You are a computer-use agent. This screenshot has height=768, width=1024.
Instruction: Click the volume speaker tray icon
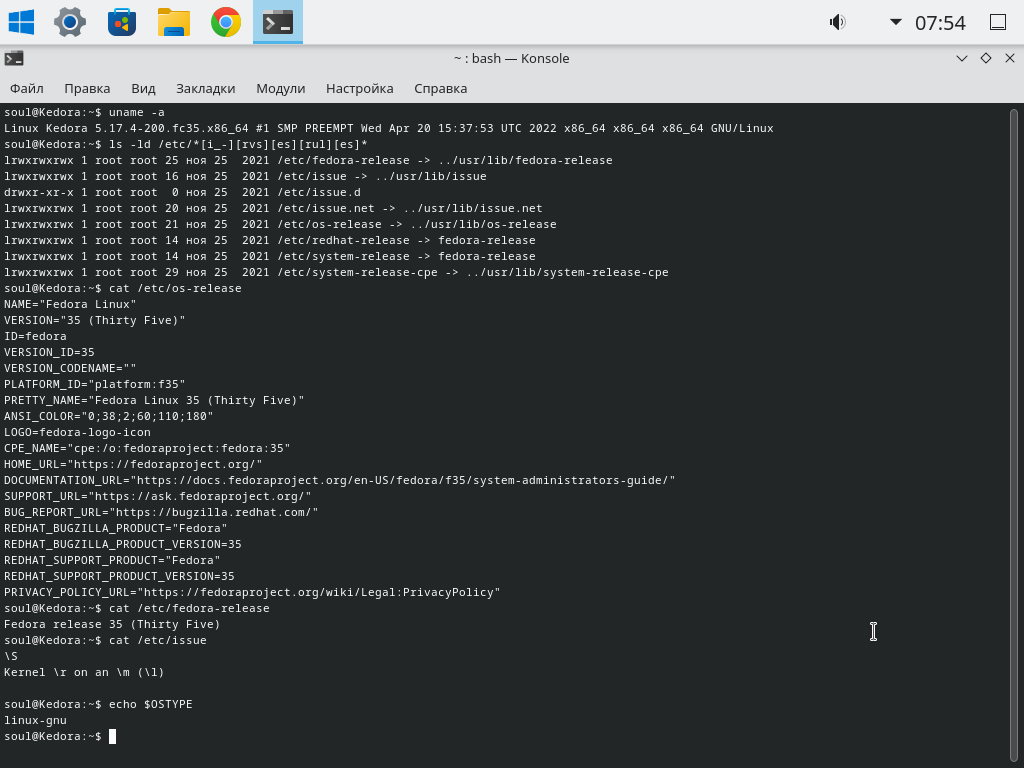[838, 22]
